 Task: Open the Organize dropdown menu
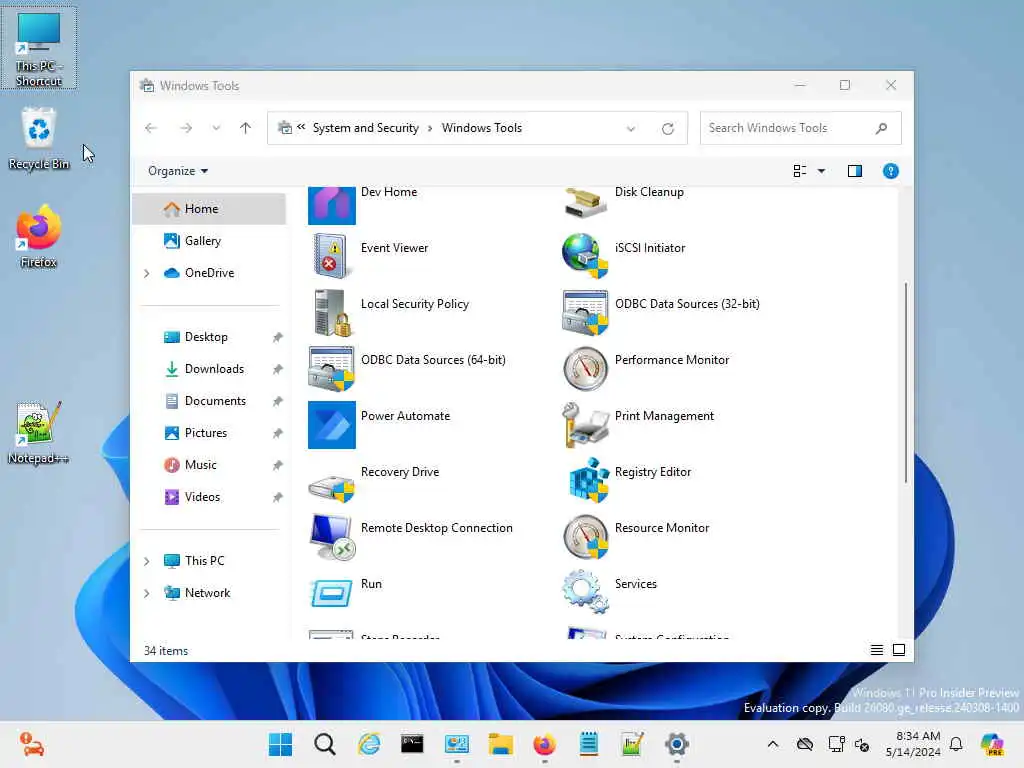pos(178,171)
